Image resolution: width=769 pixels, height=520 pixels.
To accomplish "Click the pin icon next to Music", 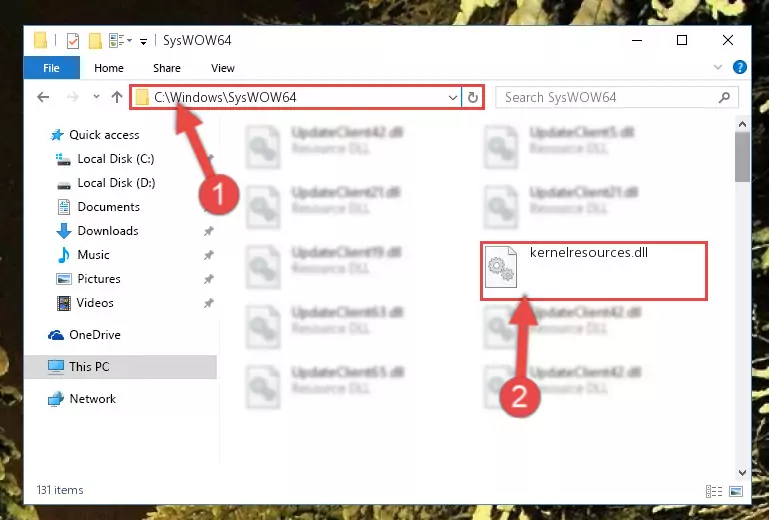I will 208,255.
